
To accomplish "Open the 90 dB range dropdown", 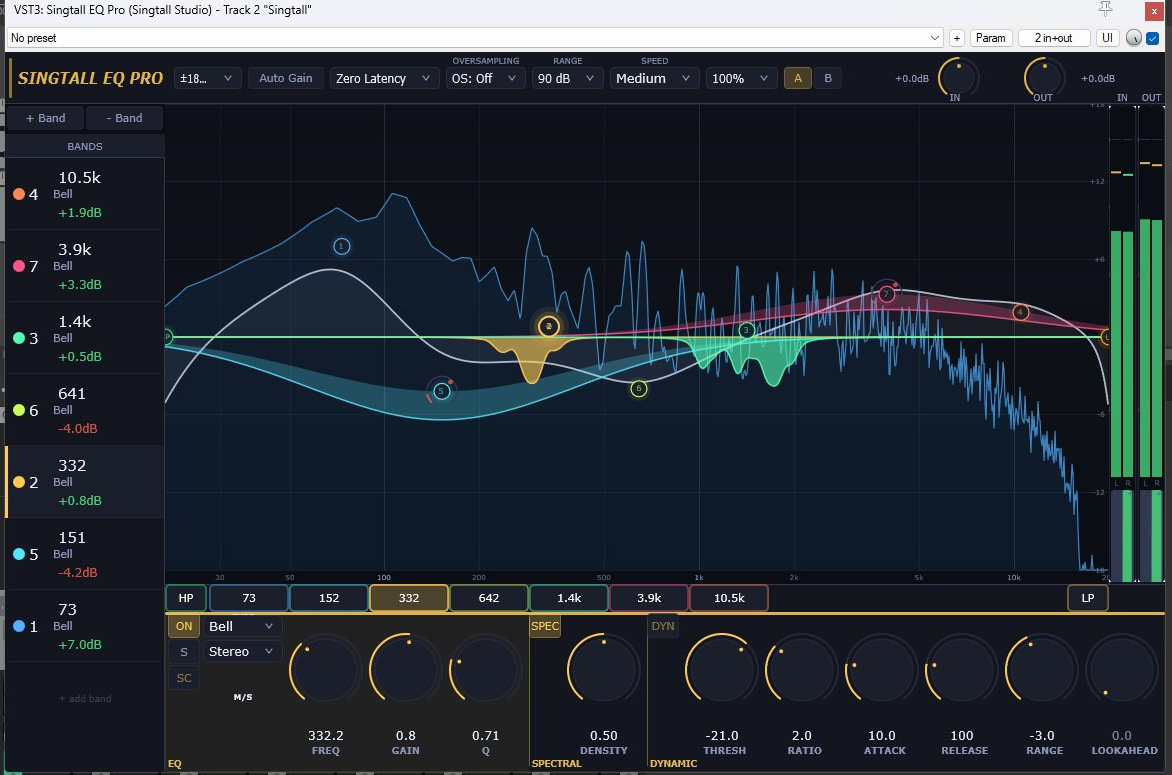I will 566,78.
